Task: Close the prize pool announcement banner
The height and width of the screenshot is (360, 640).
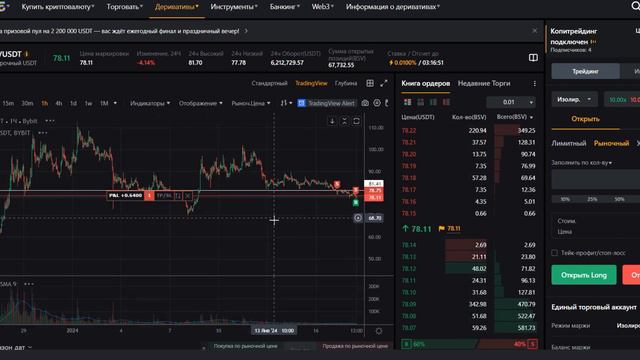Action: pyautogui.click(x=535, y=31)
